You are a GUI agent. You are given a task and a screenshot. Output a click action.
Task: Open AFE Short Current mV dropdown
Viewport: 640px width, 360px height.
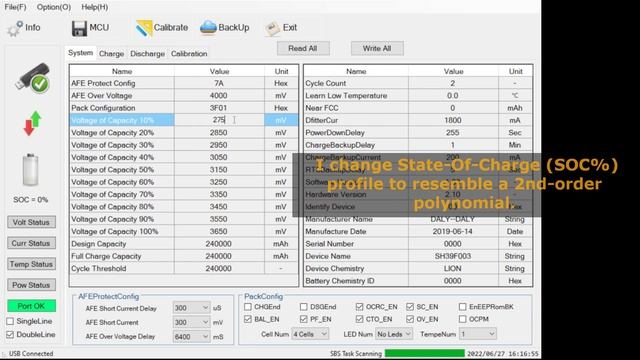pyautogui.click(x=191, y=322)
